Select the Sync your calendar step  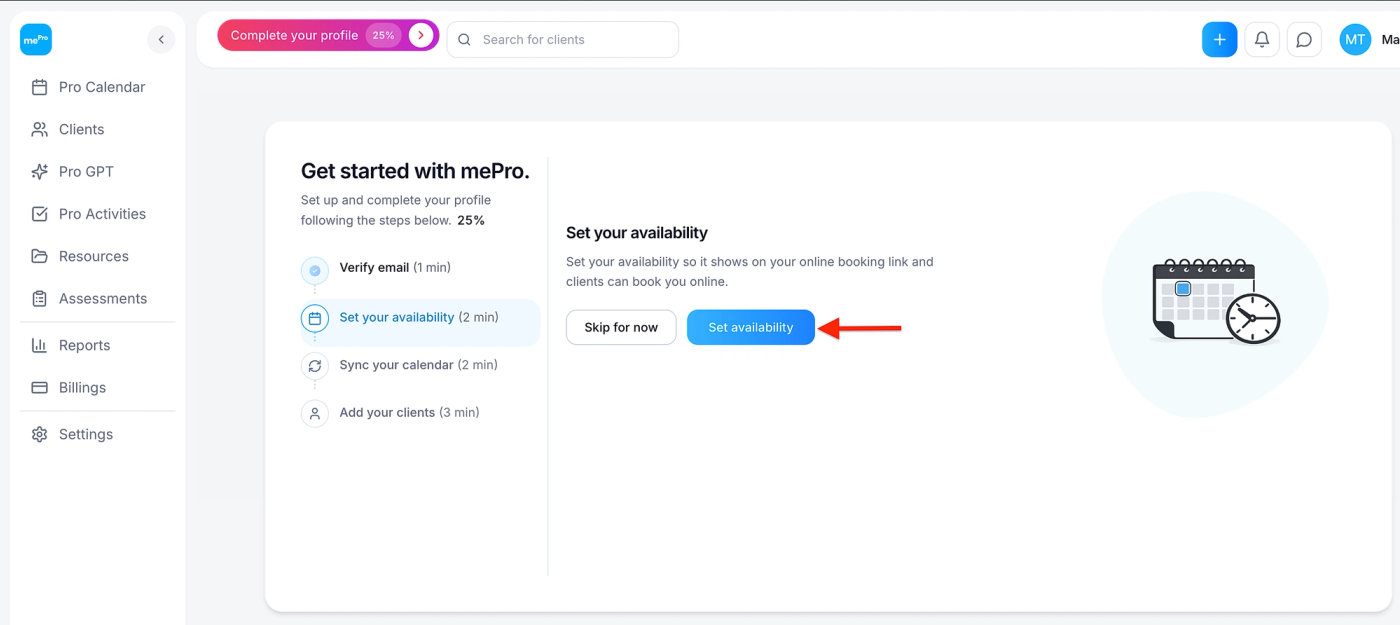tap(420, 365)
